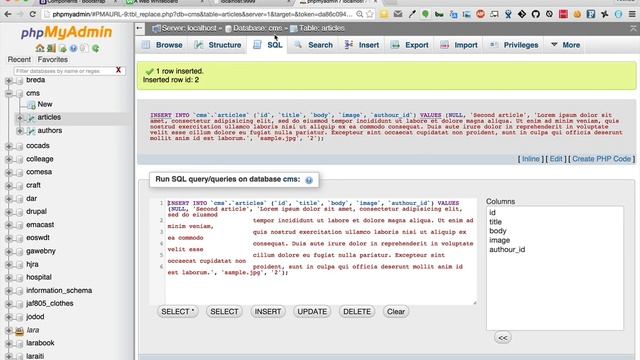Open the jaf805_clothes database in the tree
The height and width of the screenshot is (360, 640).
click(50, 304)
